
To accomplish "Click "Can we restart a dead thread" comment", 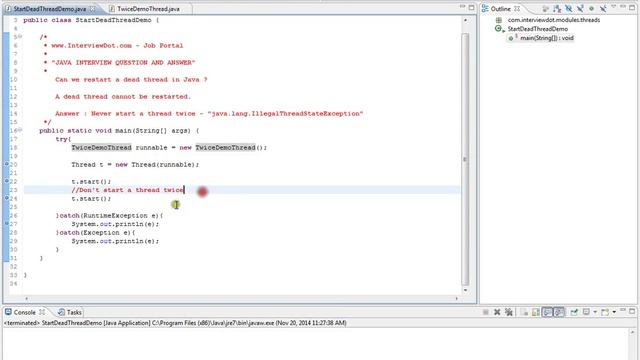I will click(131, 80).
